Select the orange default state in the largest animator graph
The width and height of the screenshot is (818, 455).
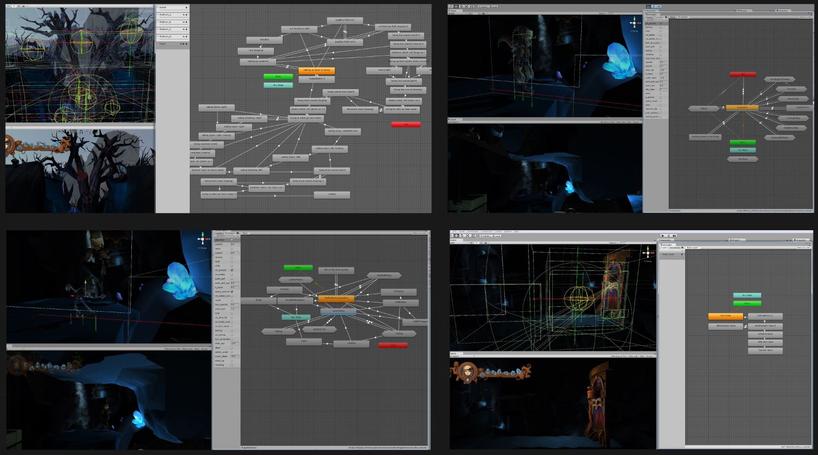[316, 71]
